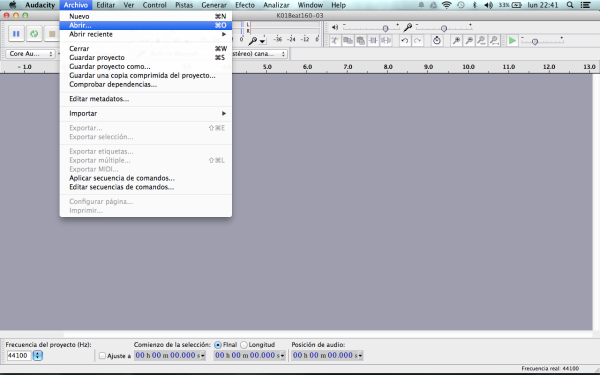This screenshot has width=600, height=375.
Task: Open the Control menu
Action: [x=155, y=5]
